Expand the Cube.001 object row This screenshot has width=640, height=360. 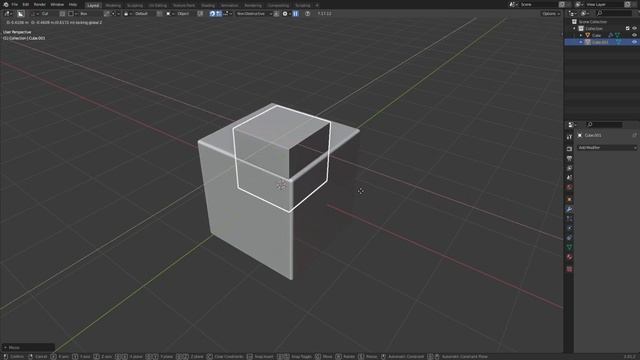point(581,42)
